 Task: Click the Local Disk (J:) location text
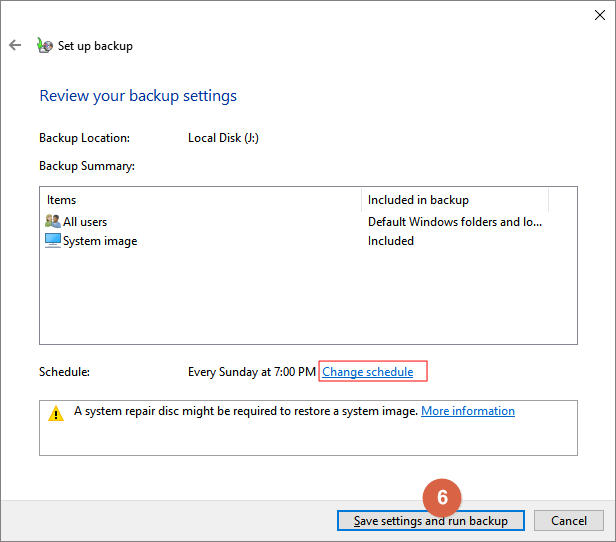click(224, 138)
